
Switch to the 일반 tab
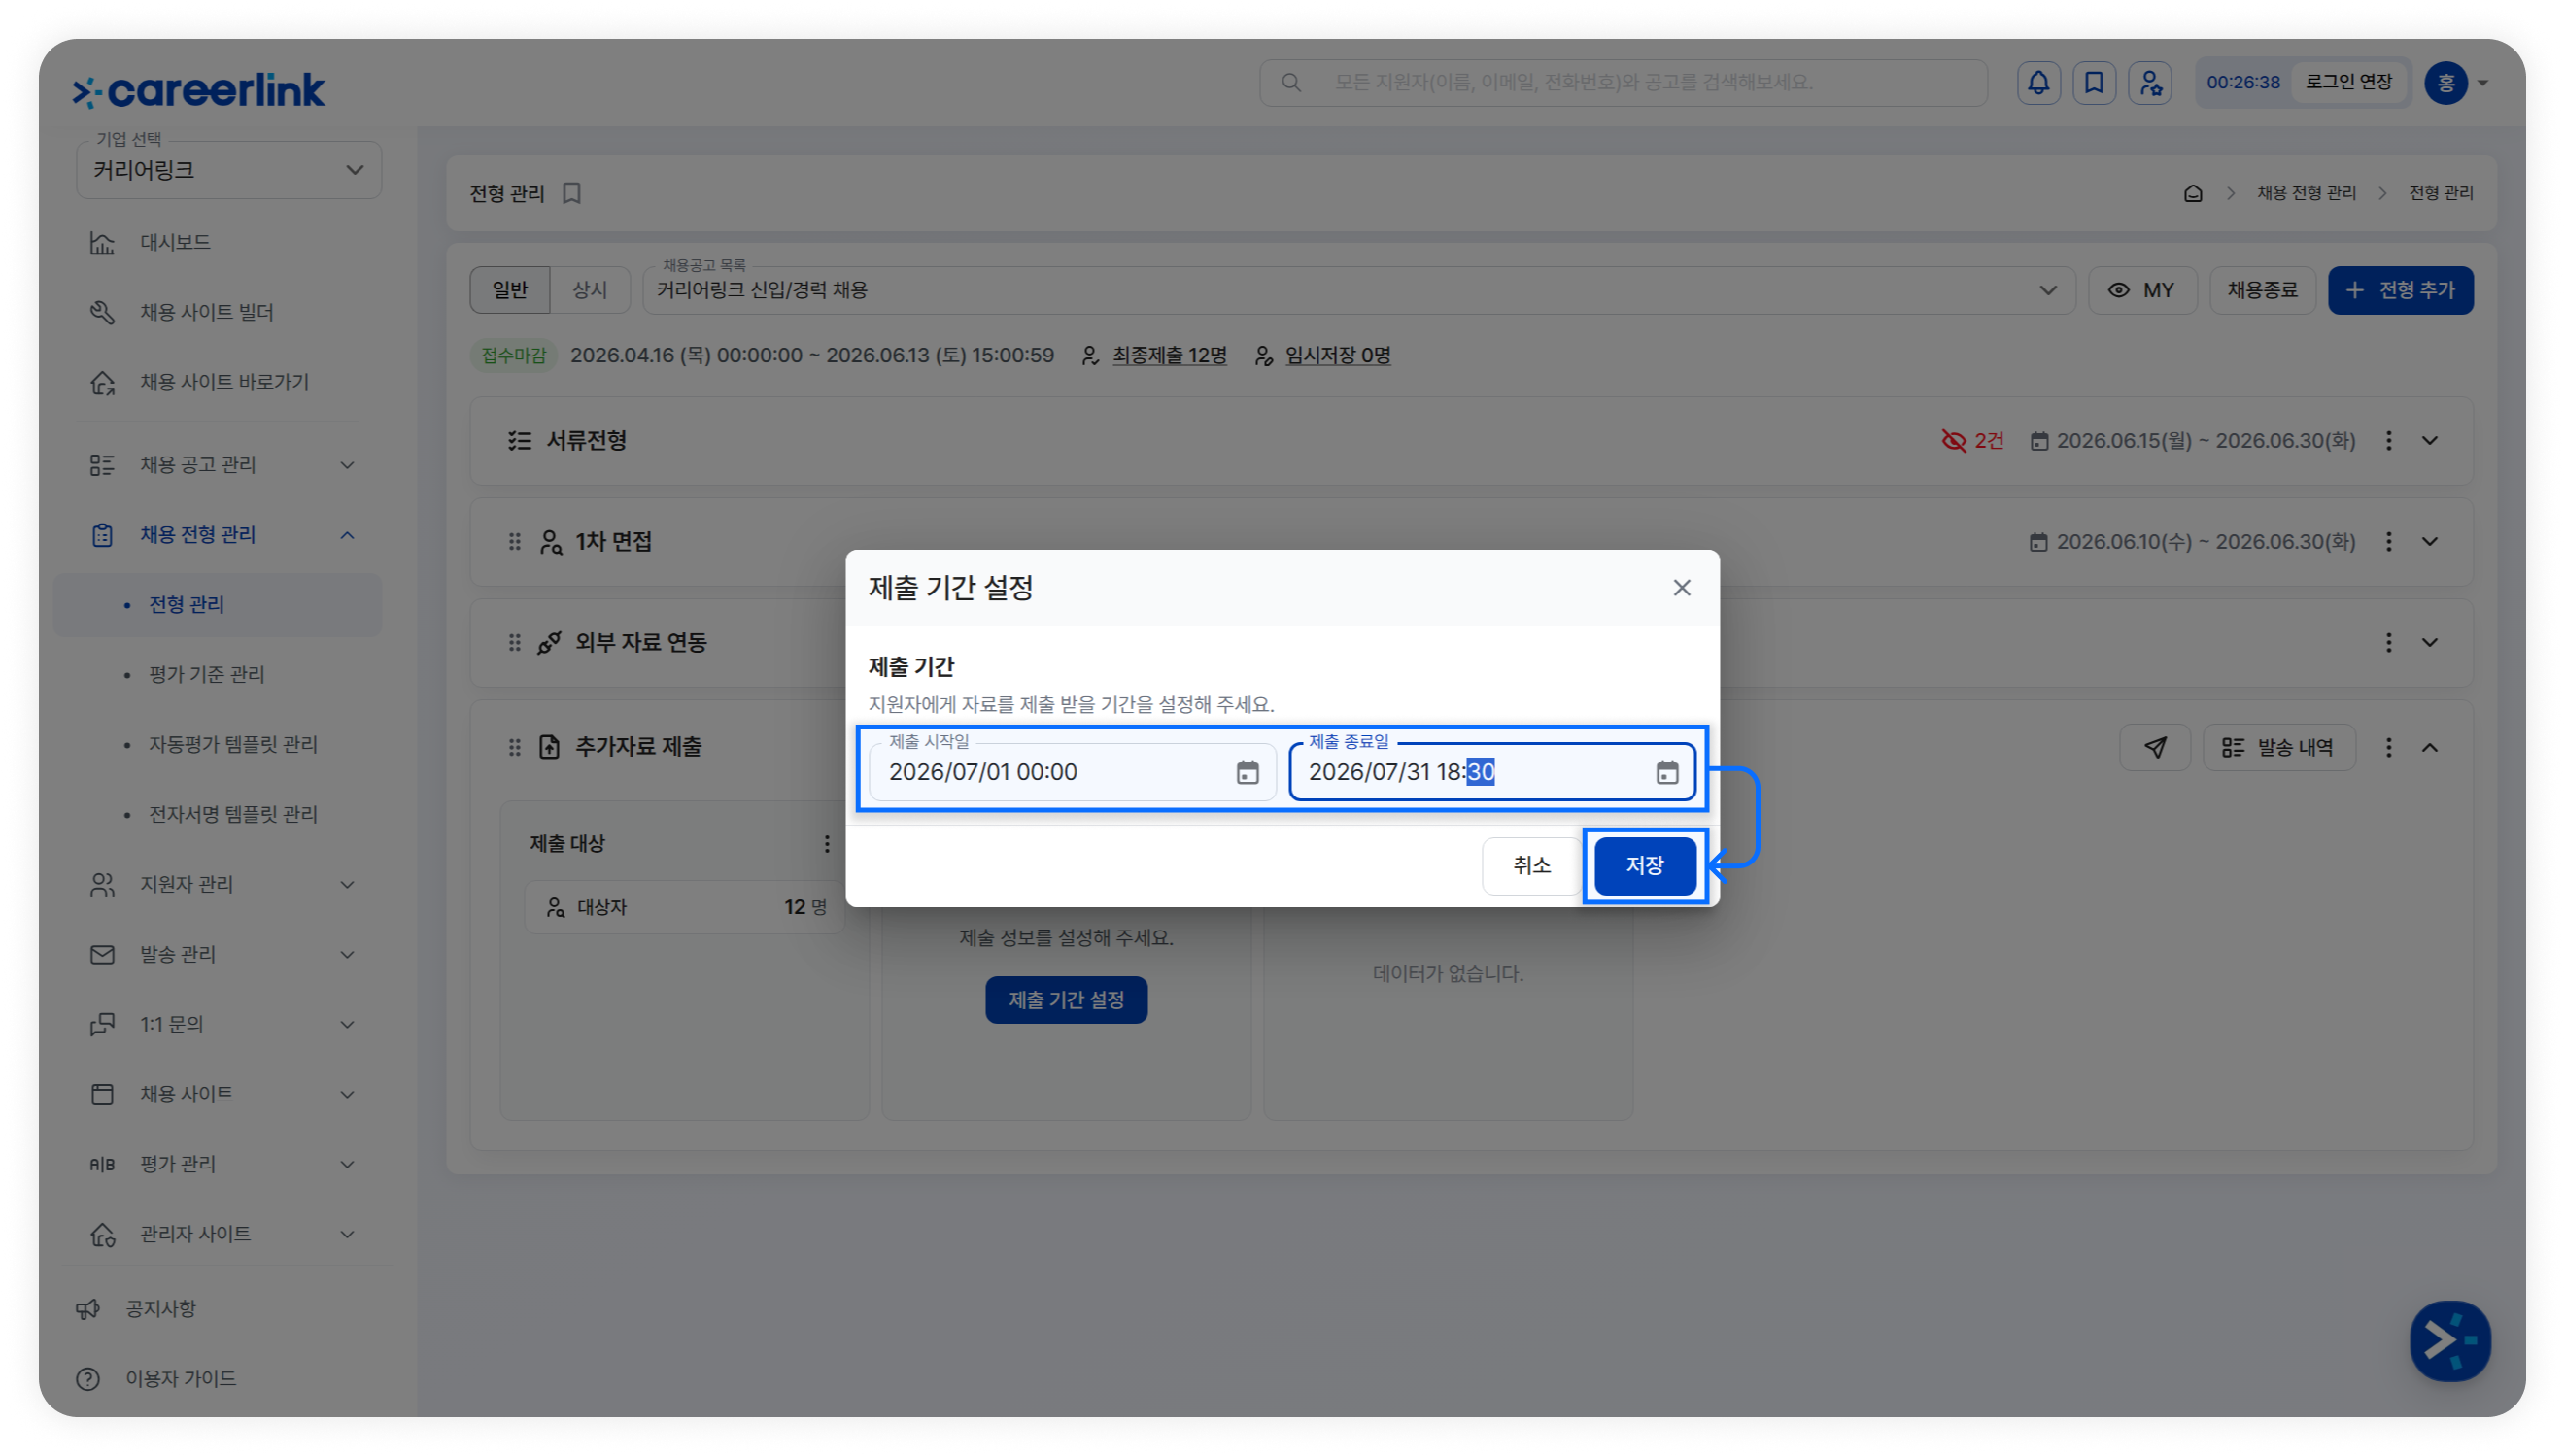[510, 290]
